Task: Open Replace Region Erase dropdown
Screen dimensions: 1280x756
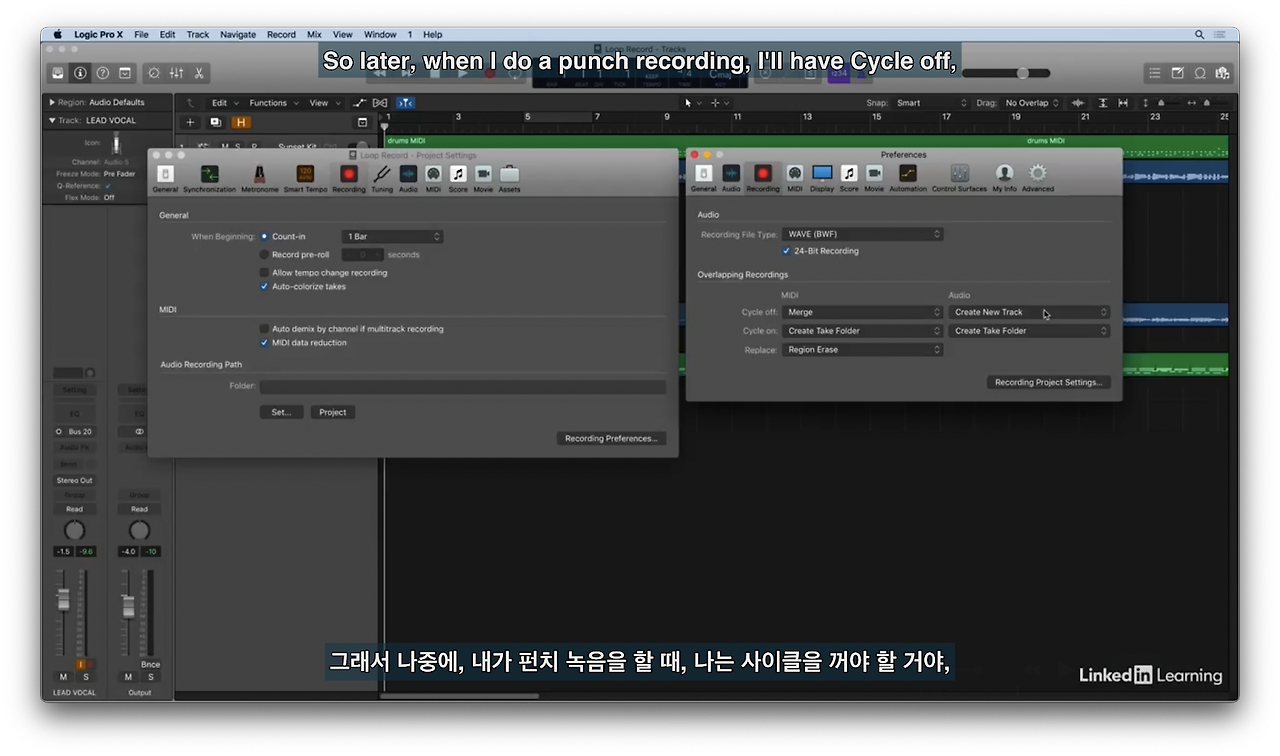Action: pyautogui.click(x=862, y=350)
